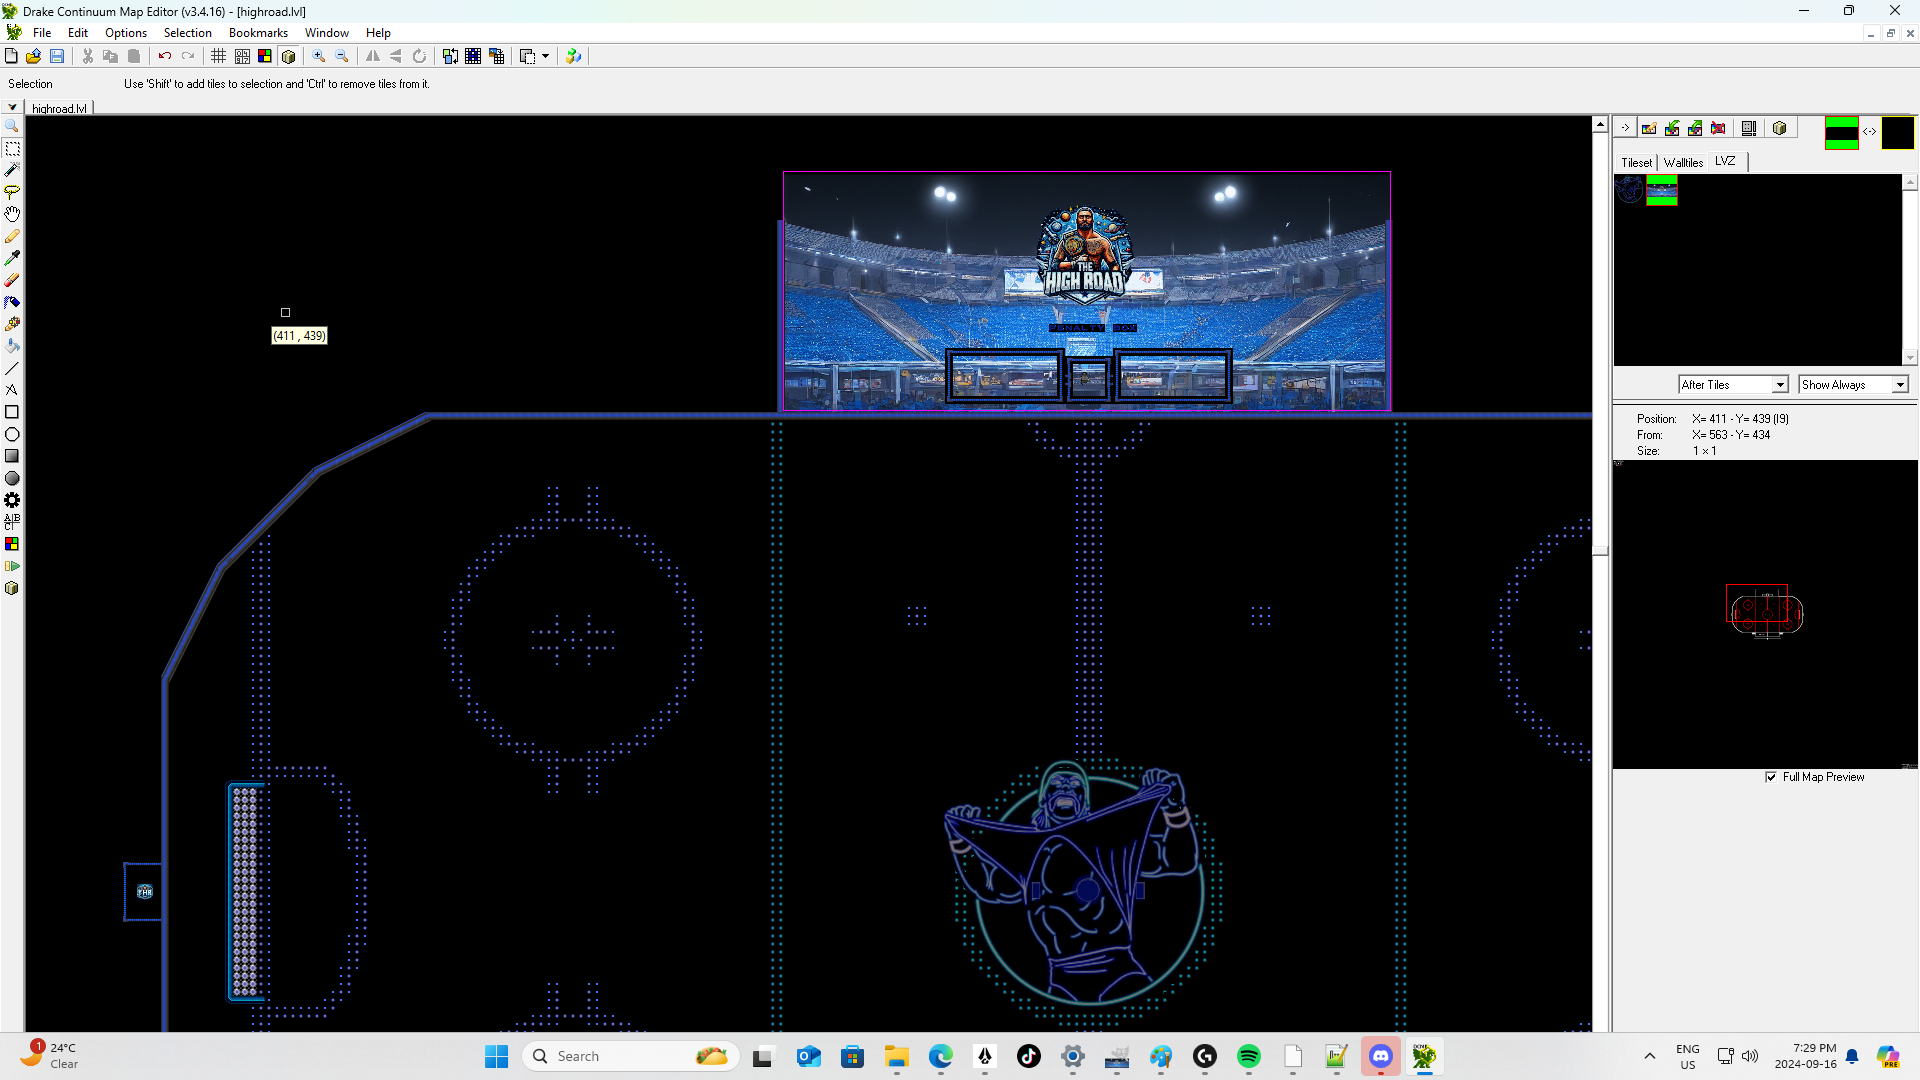Click the left selected tile color swatch
1920x1080 pixels.
pos(1841,133)
